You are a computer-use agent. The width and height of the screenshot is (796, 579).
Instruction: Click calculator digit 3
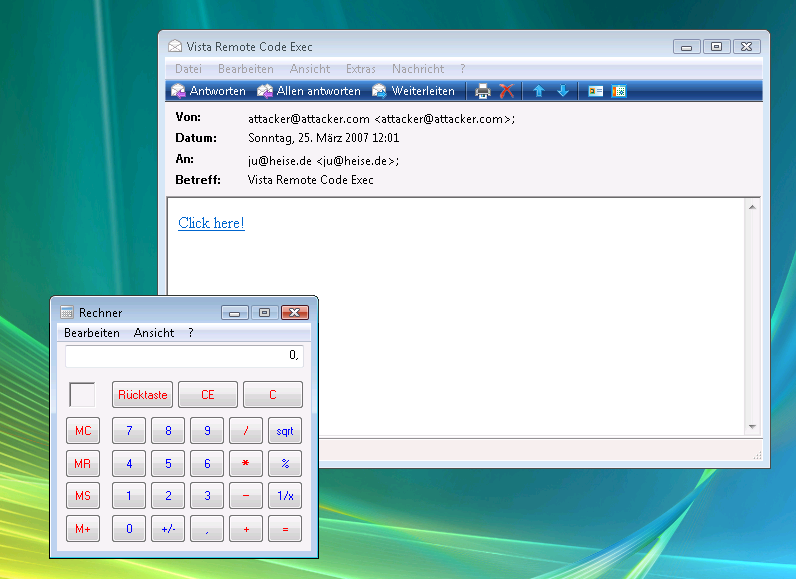click(x=207, y=496)
